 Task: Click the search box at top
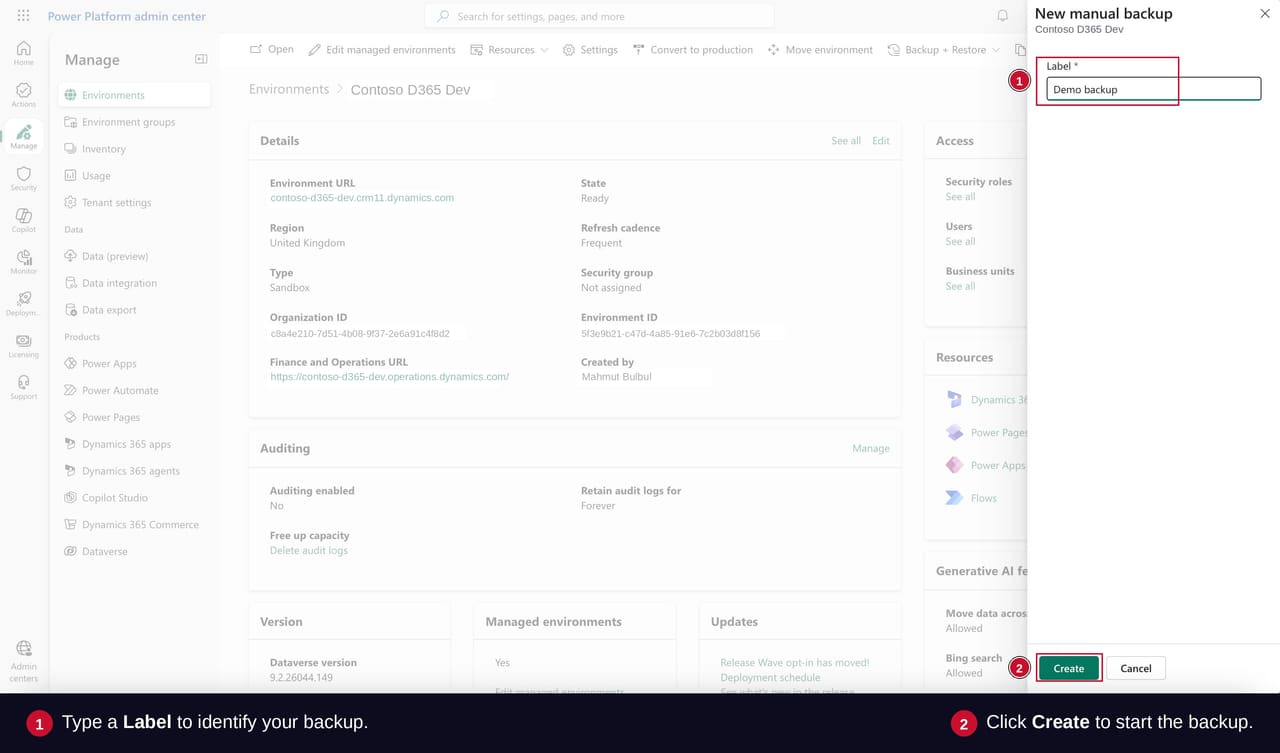[x=599, y=16]
